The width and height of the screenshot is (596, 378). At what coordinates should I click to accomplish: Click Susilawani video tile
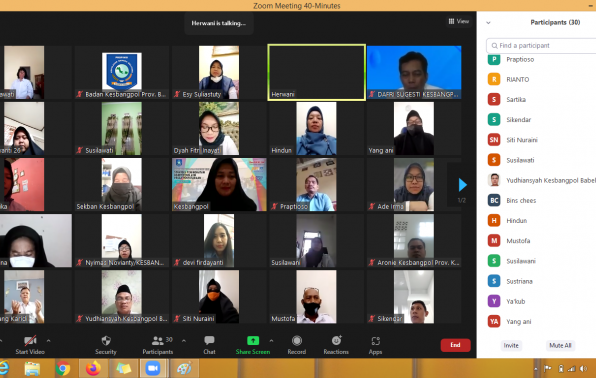pyautogui.click(x=316, y=240)
